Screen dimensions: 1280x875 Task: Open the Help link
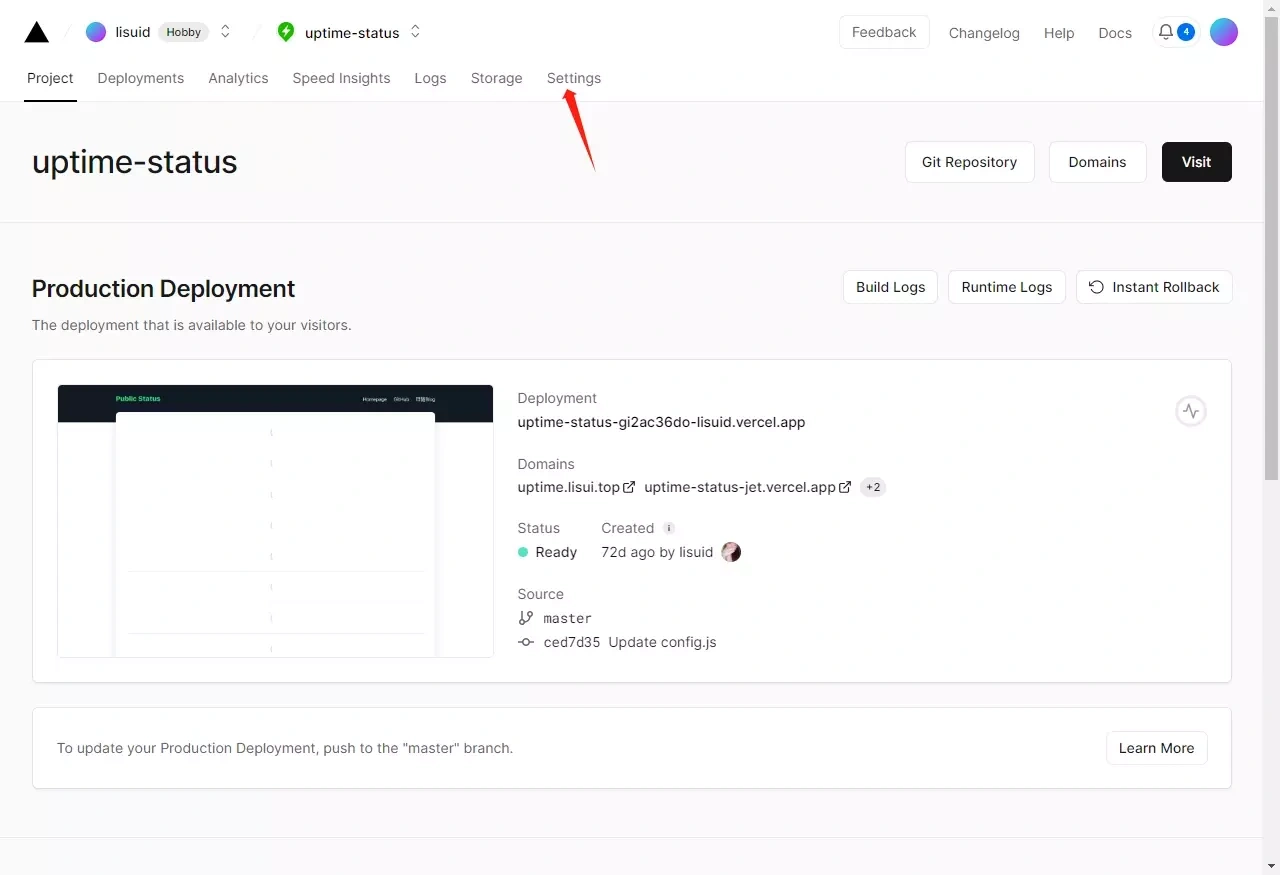1059,33
